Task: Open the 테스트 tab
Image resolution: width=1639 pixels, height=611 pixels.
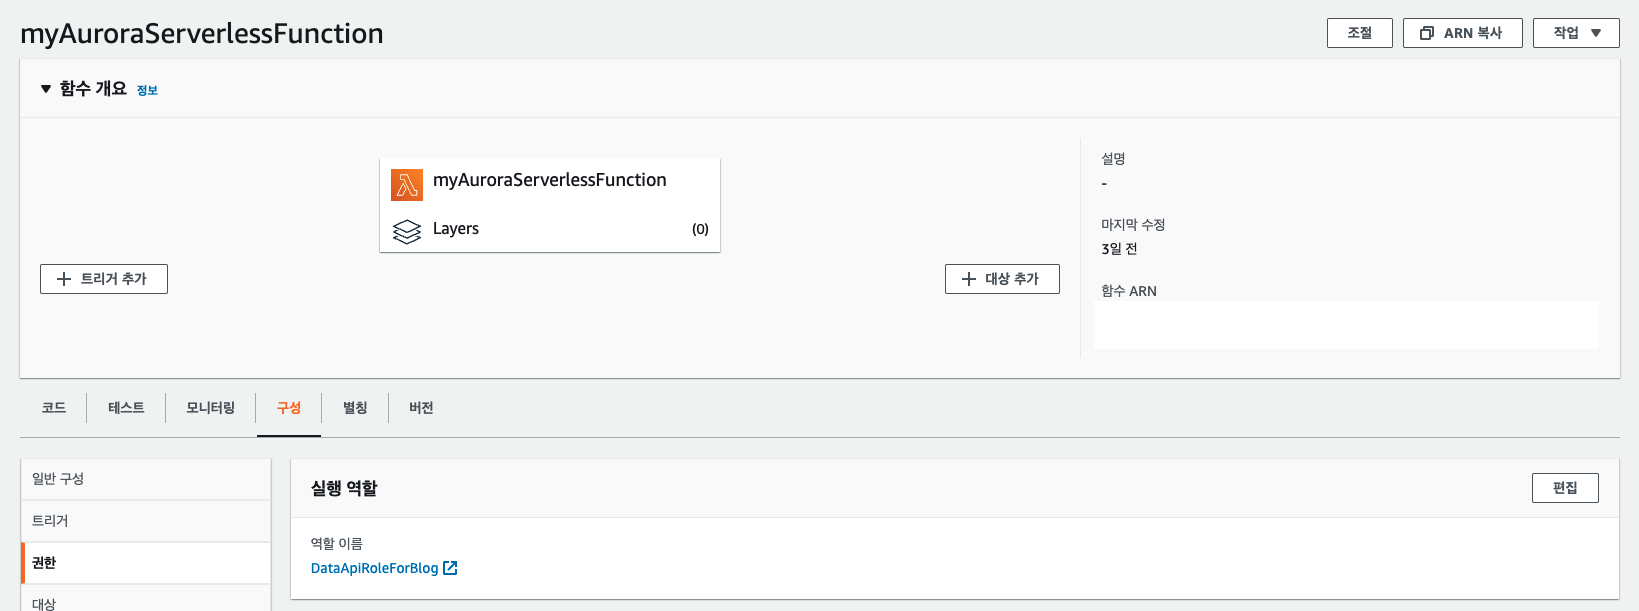Action: point(125,407)
